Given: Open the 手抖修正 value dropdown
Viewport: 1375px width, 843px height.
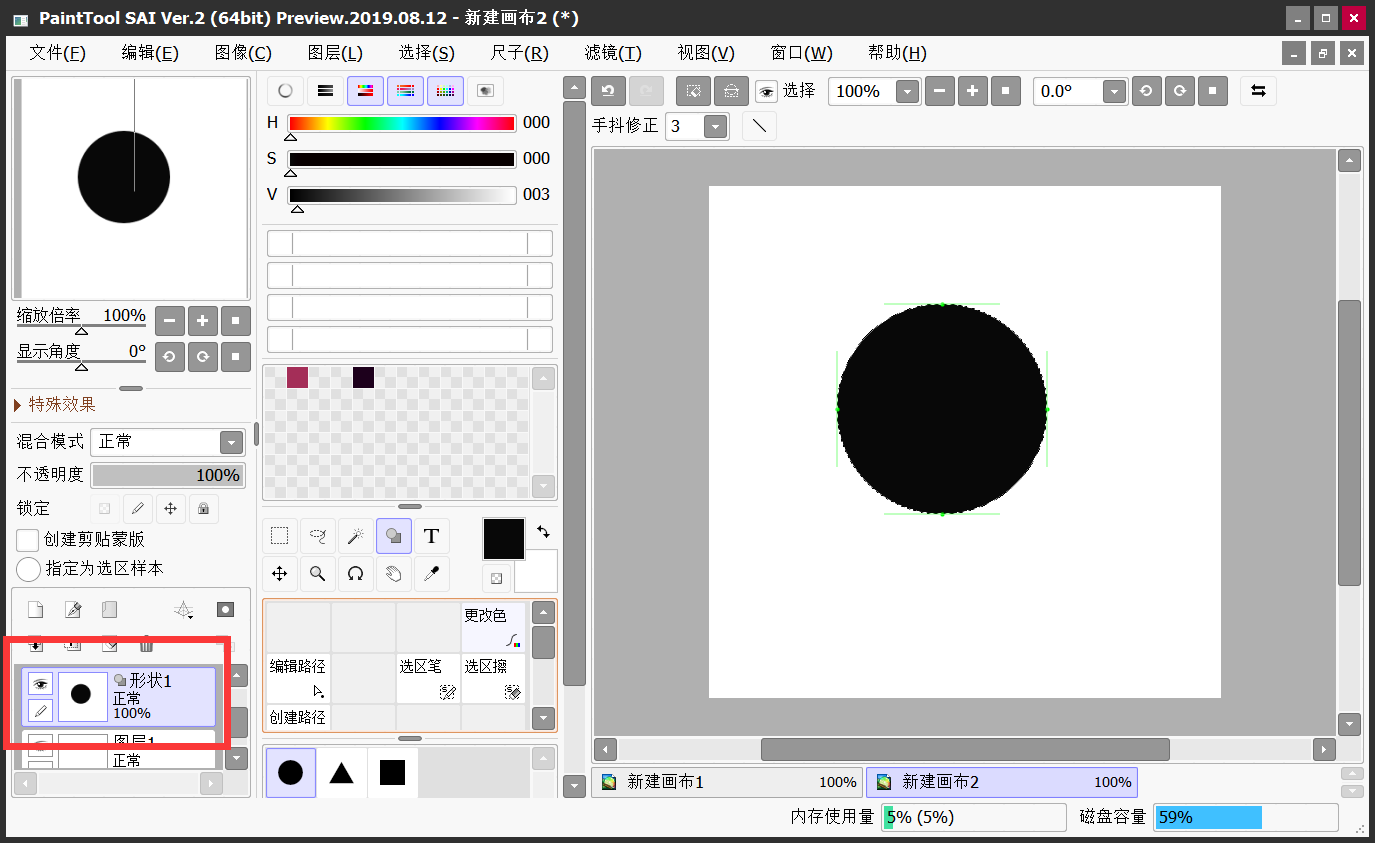Looking at the screenshot, I should (x=716, y=127).
